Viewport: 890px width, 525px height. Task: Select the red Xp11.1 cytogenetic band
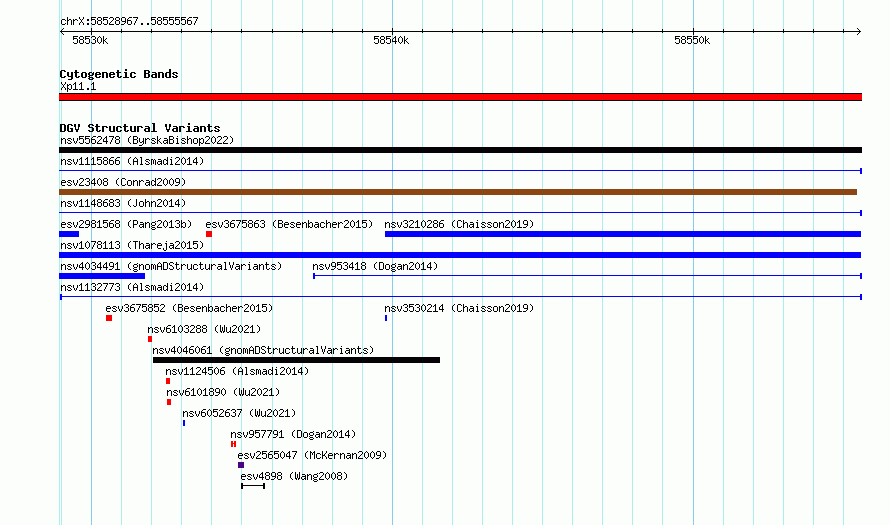point(460,97)
